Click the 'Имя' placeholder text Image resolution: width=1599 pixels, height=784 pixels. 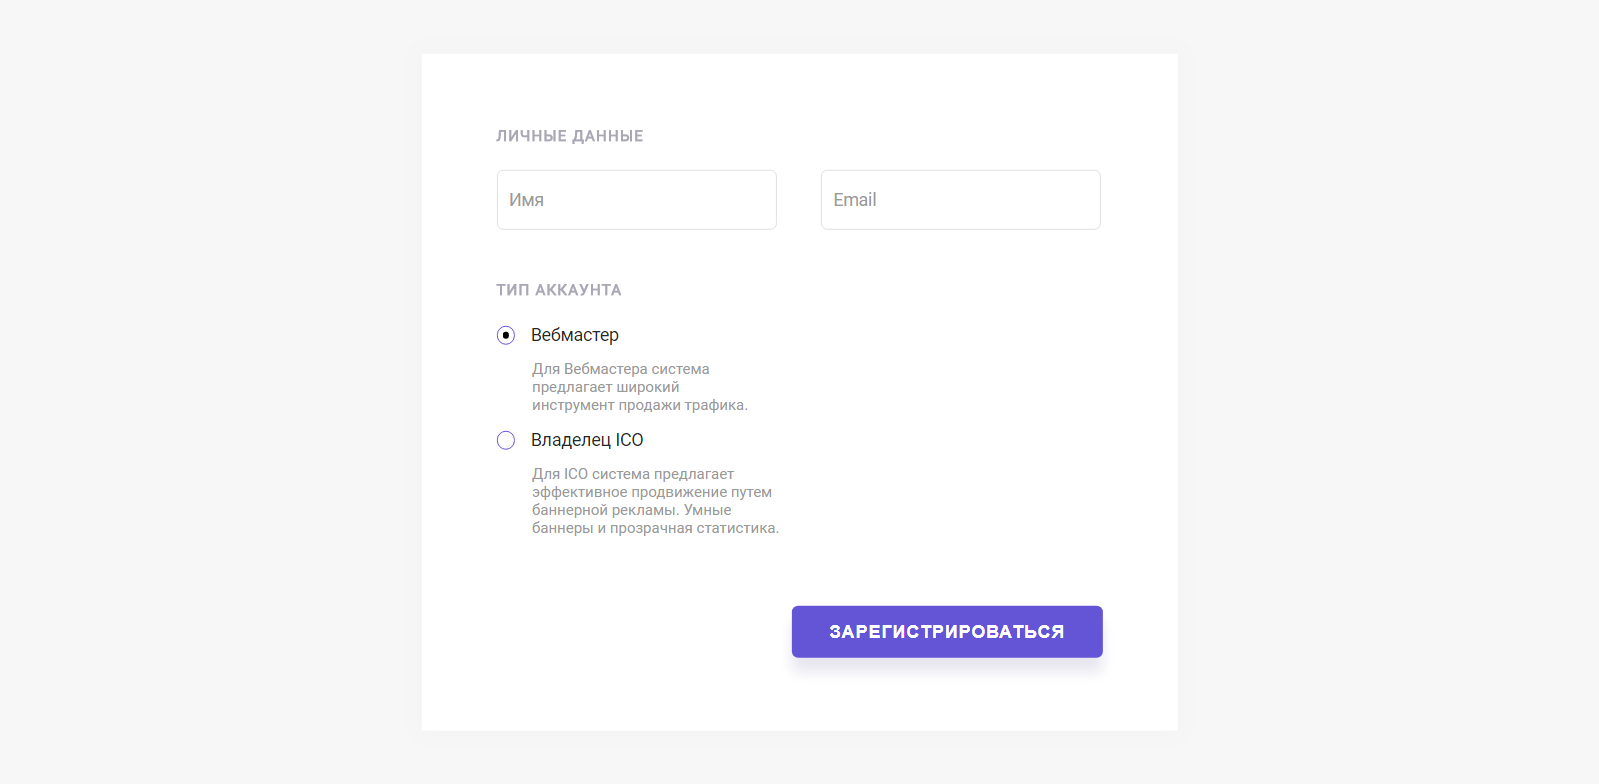526,200
